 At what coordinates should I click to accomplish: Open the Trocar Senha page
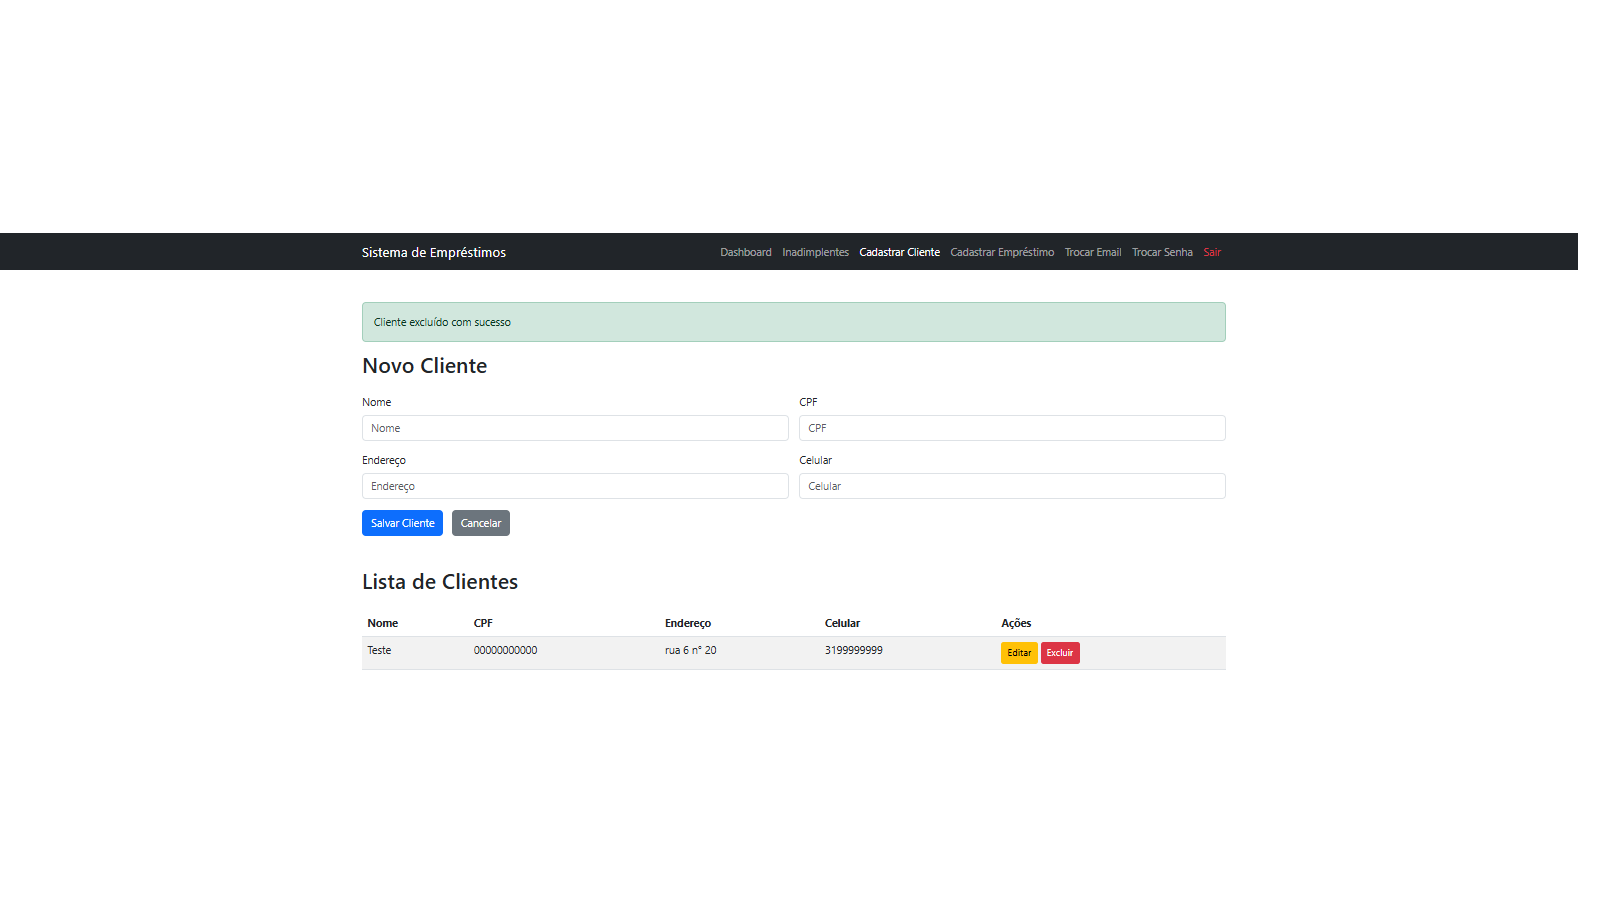[1161, 252]
